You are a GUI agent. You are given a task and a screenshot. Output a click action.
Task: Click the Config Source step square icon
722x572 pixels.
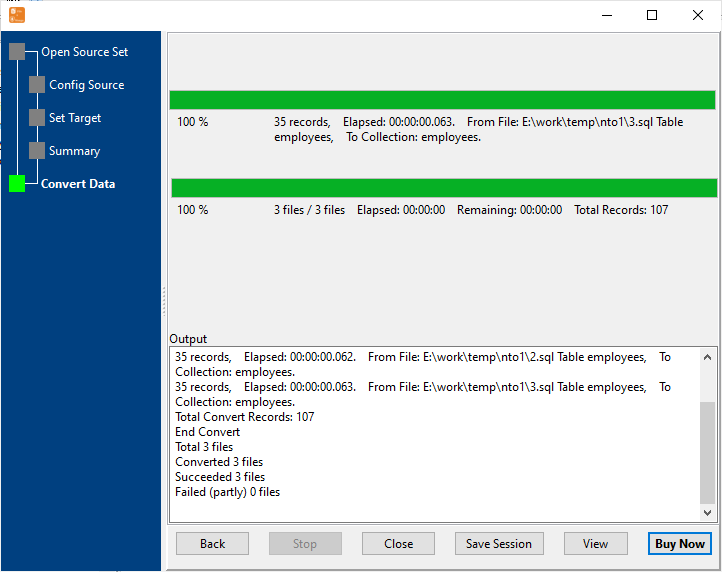click(37, 85)
